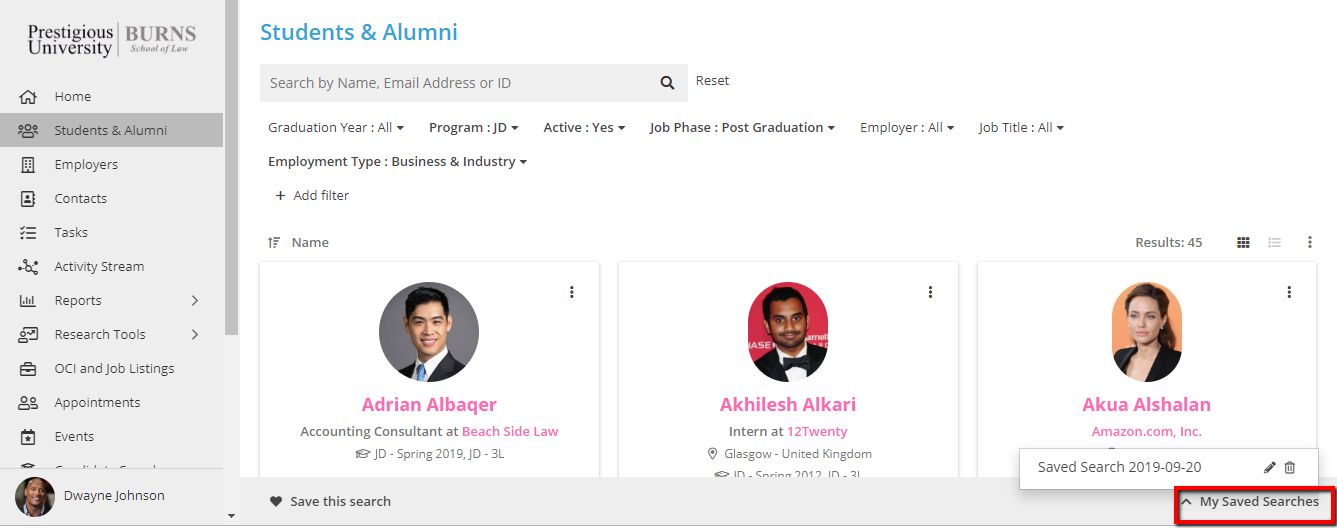Open results options three-dot menu
This screenshot has height=528, width=1337.
tap(1309, 242)
